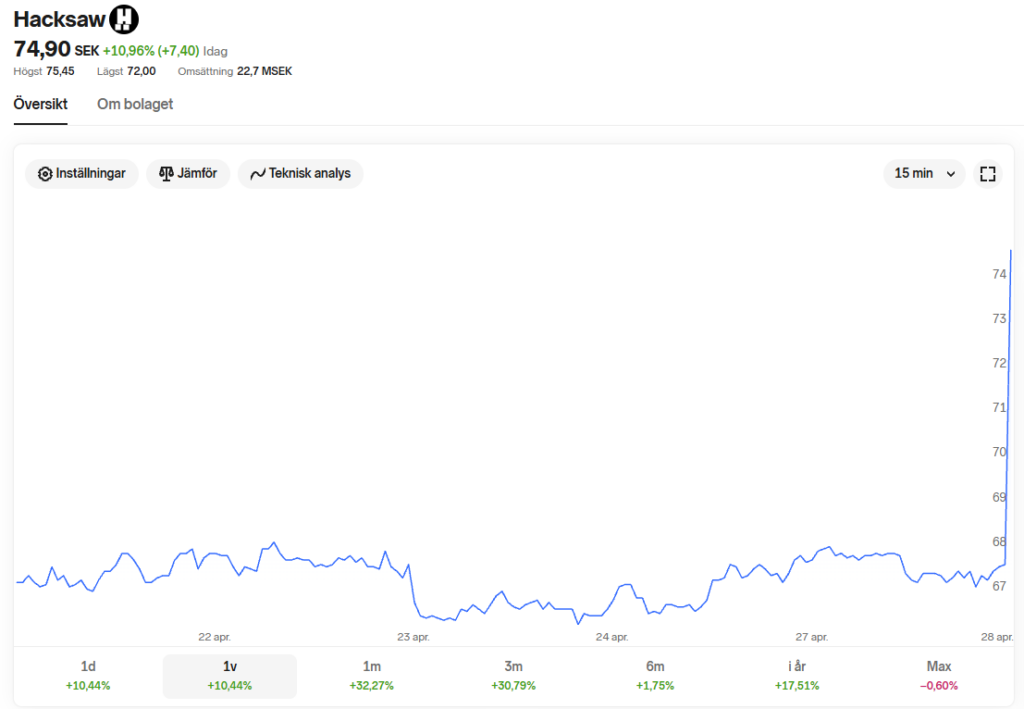
Task: Click the Jämför compare scale icon
Action: click(166, 174)
